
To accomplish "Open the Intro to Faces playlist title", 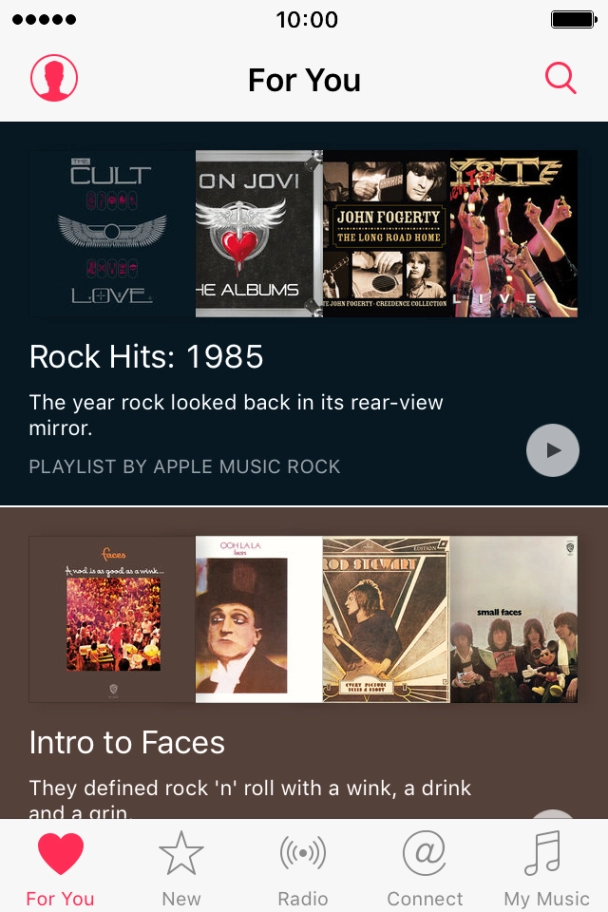I will 127,742.
